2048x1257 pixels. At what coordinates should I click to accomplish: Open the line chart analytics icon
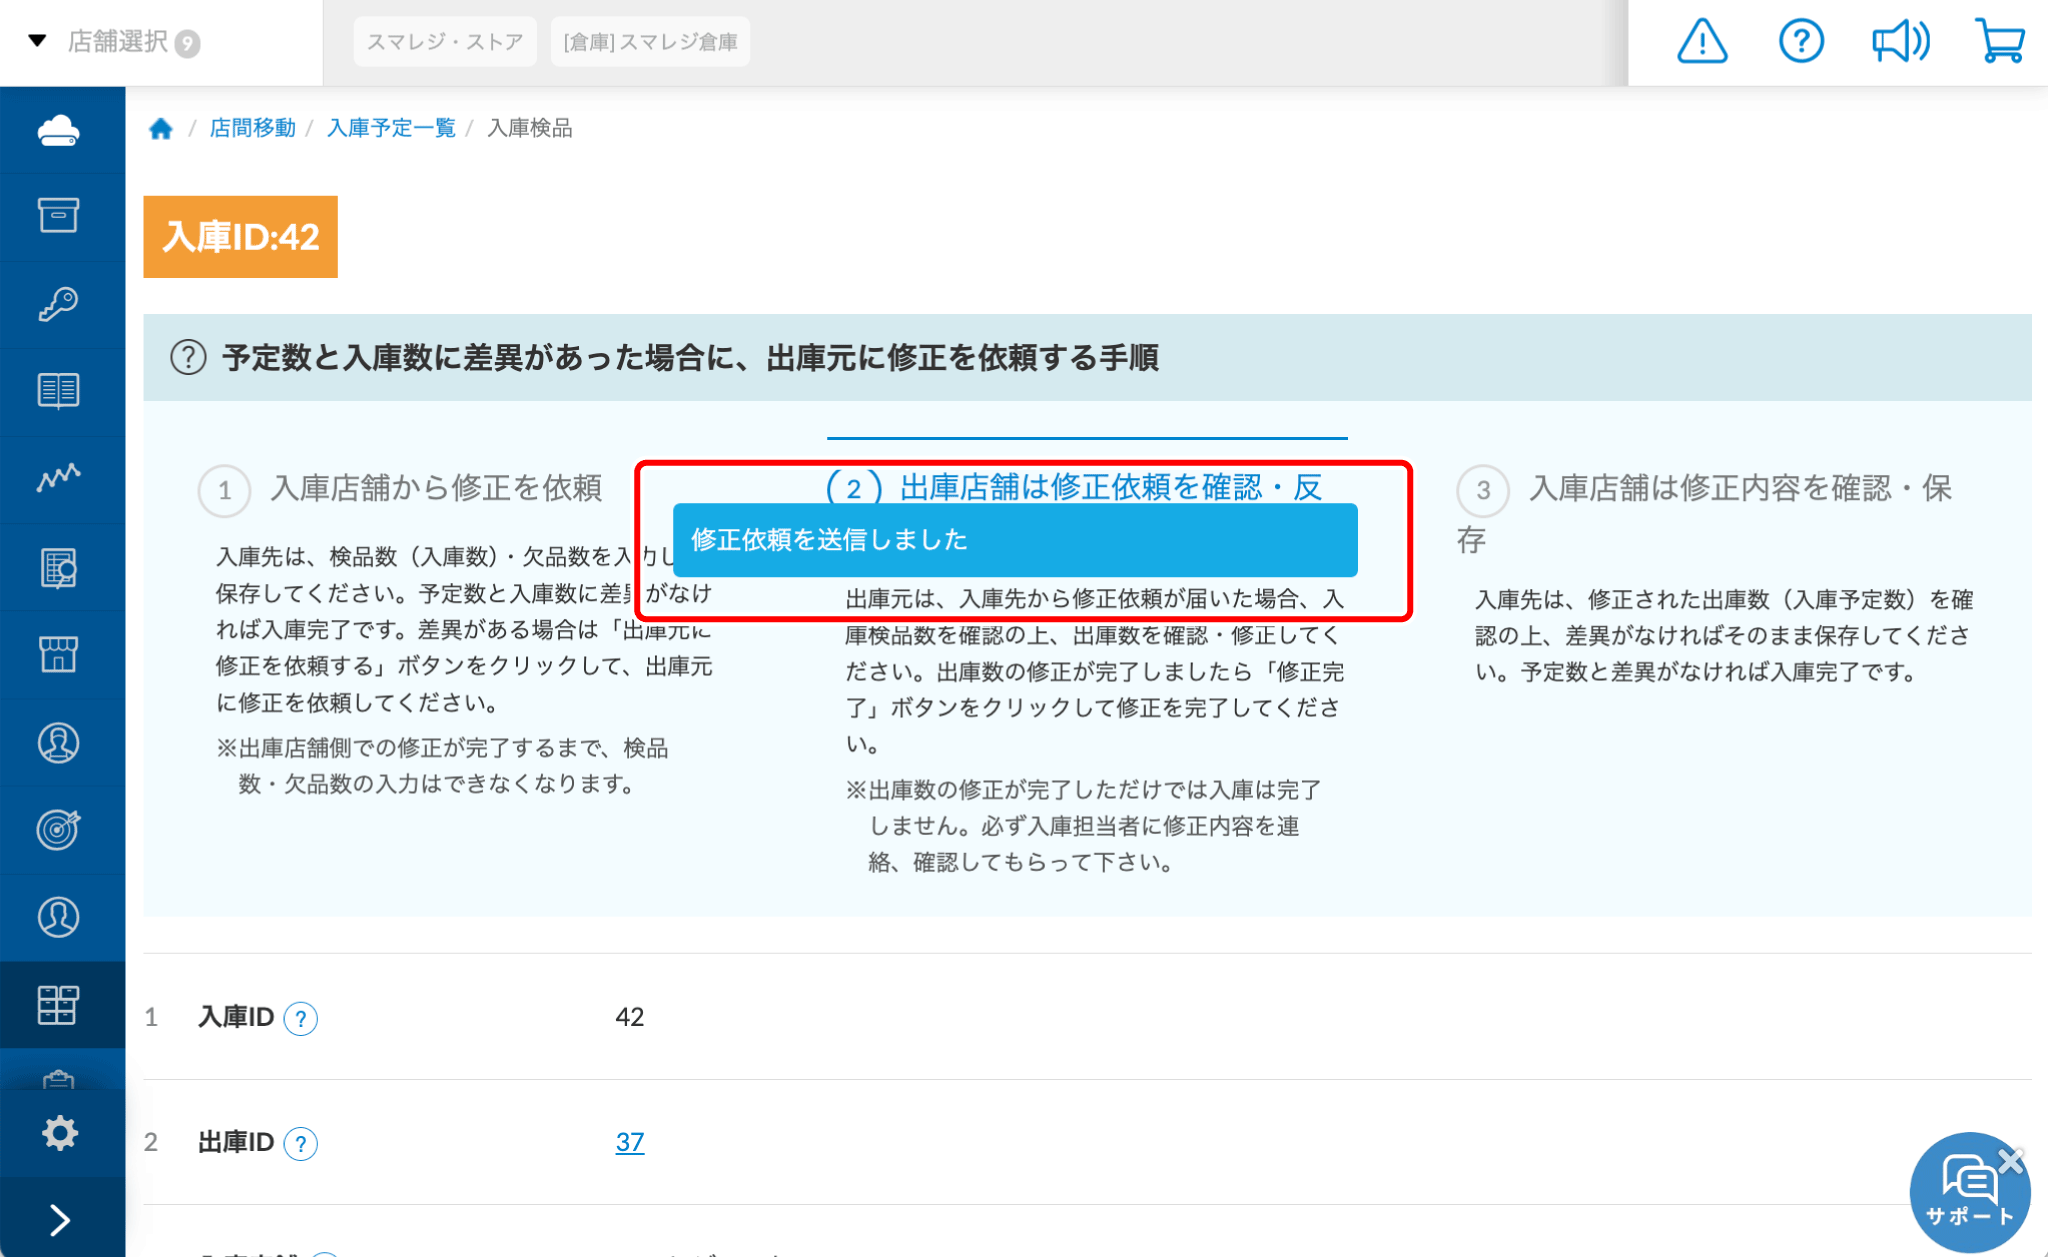point(59,478)
